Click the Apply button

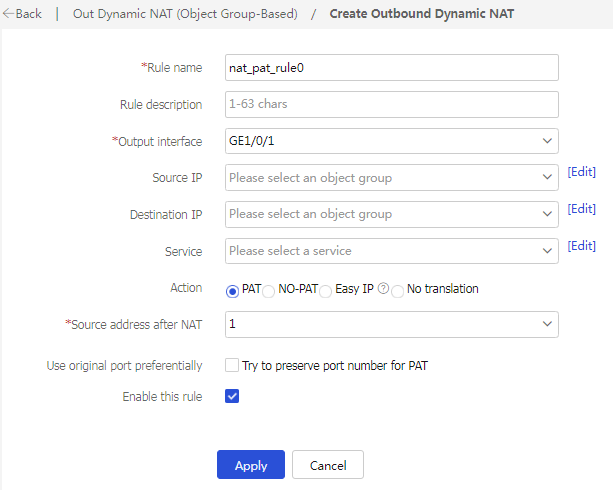click(x=251, y=465)
